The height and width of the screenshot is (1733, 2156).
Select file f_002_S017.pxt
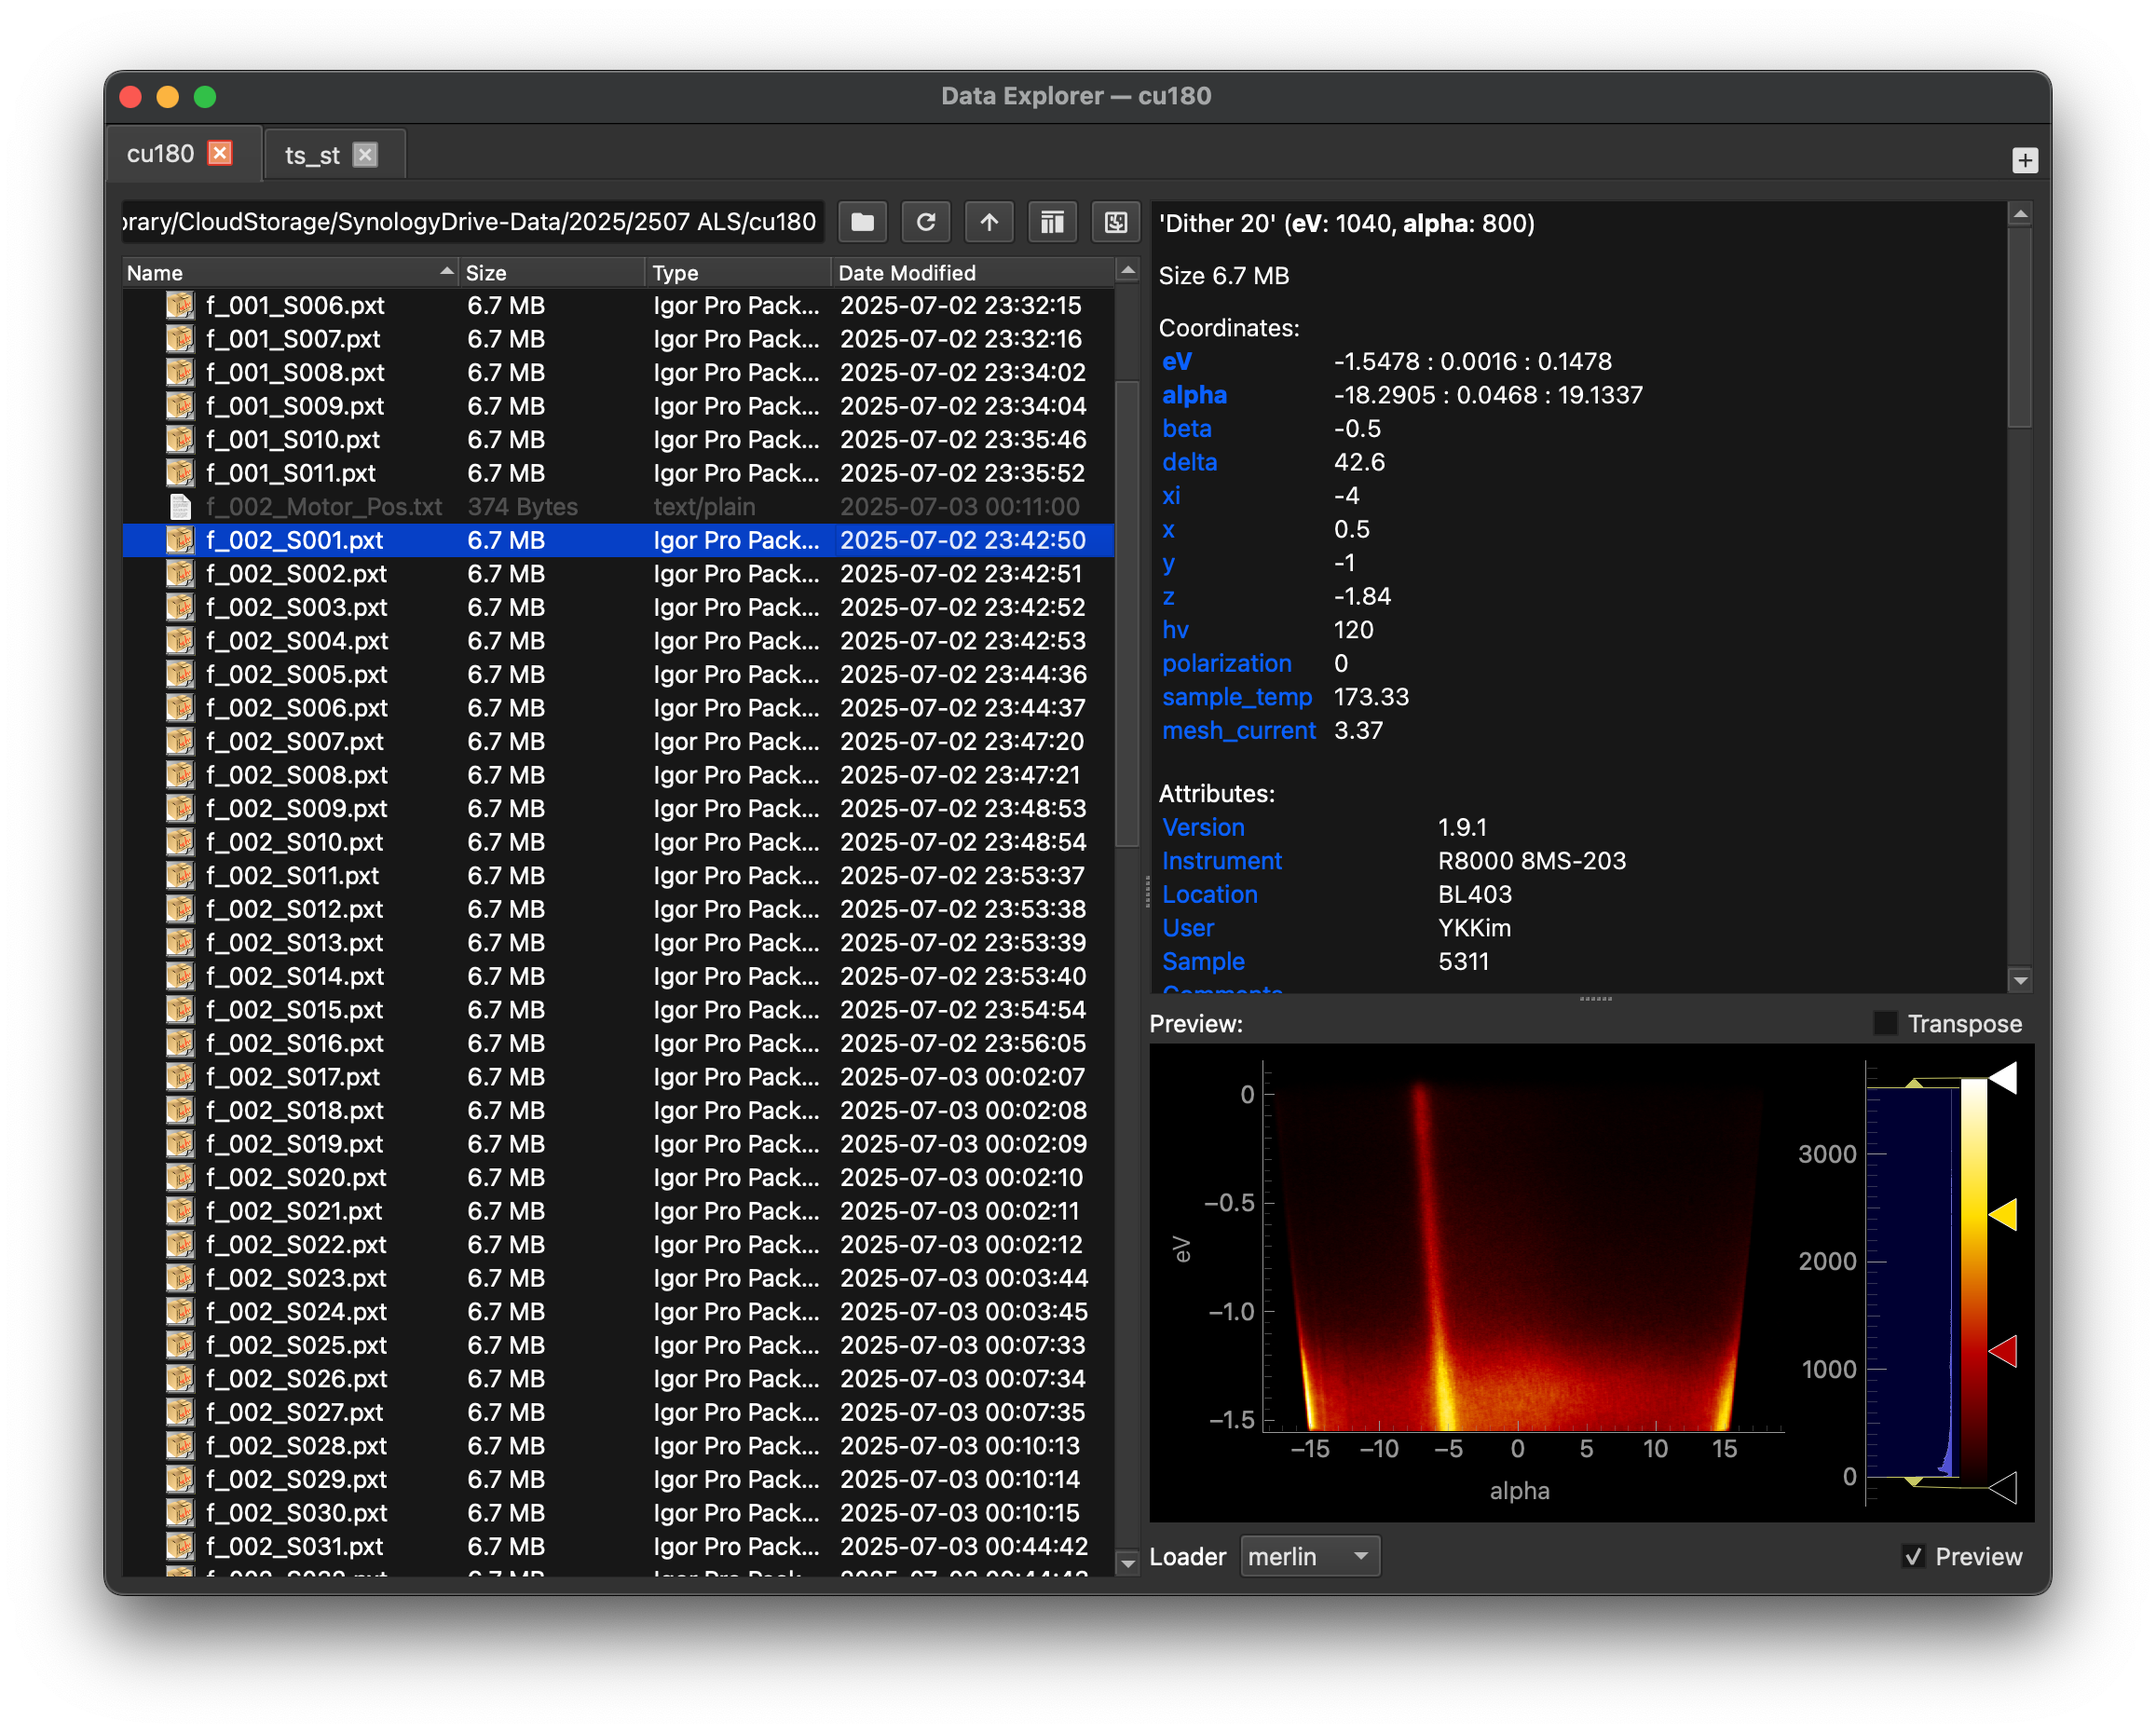point(618,1077)
